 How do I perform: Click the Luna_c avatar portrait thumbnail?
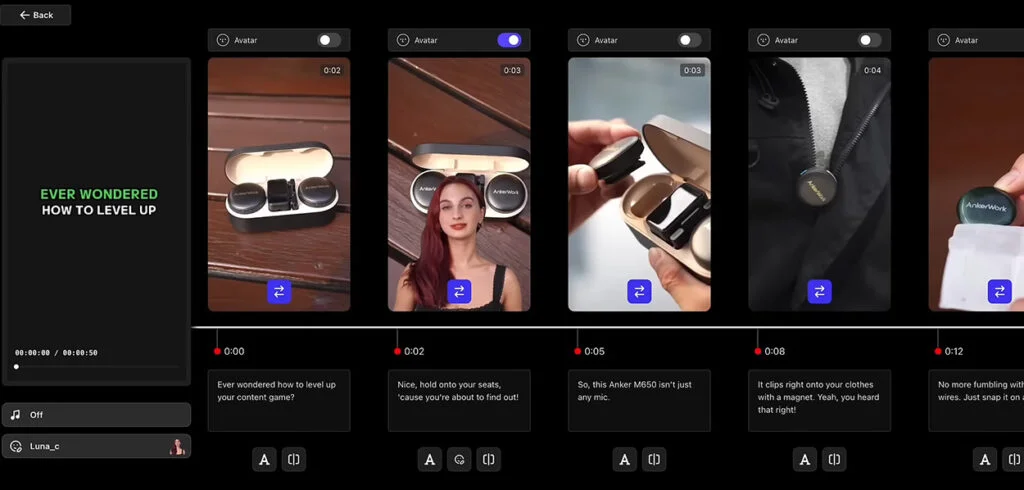(x=177, y=446)
